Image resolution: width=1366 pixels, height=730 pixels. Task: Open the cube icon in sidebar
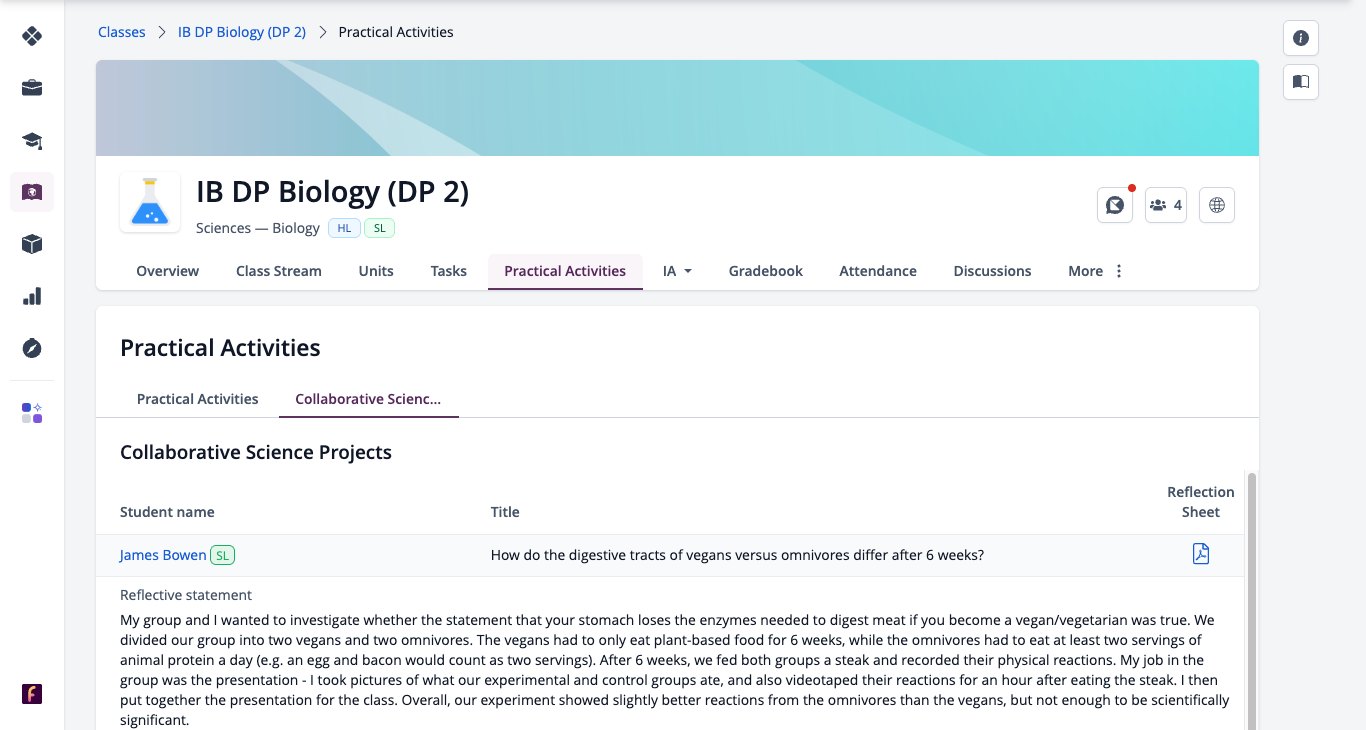click(32, 244)
